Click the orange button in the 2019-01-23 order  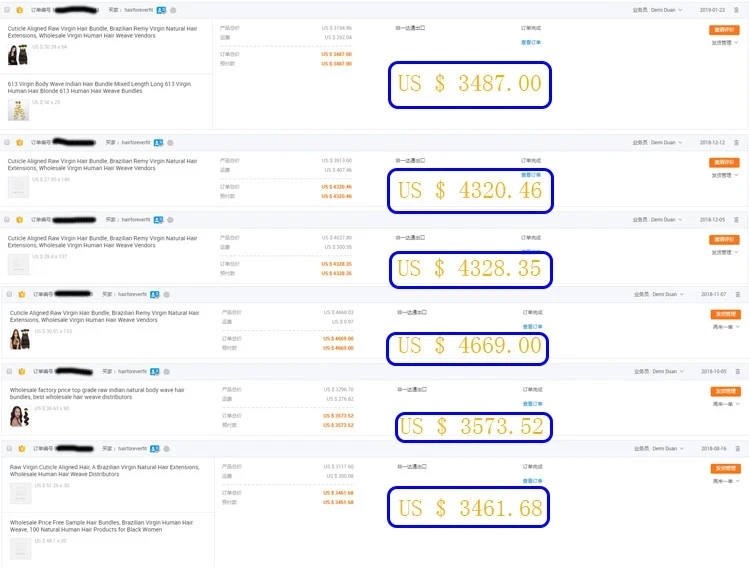click(x=724, y=30)
